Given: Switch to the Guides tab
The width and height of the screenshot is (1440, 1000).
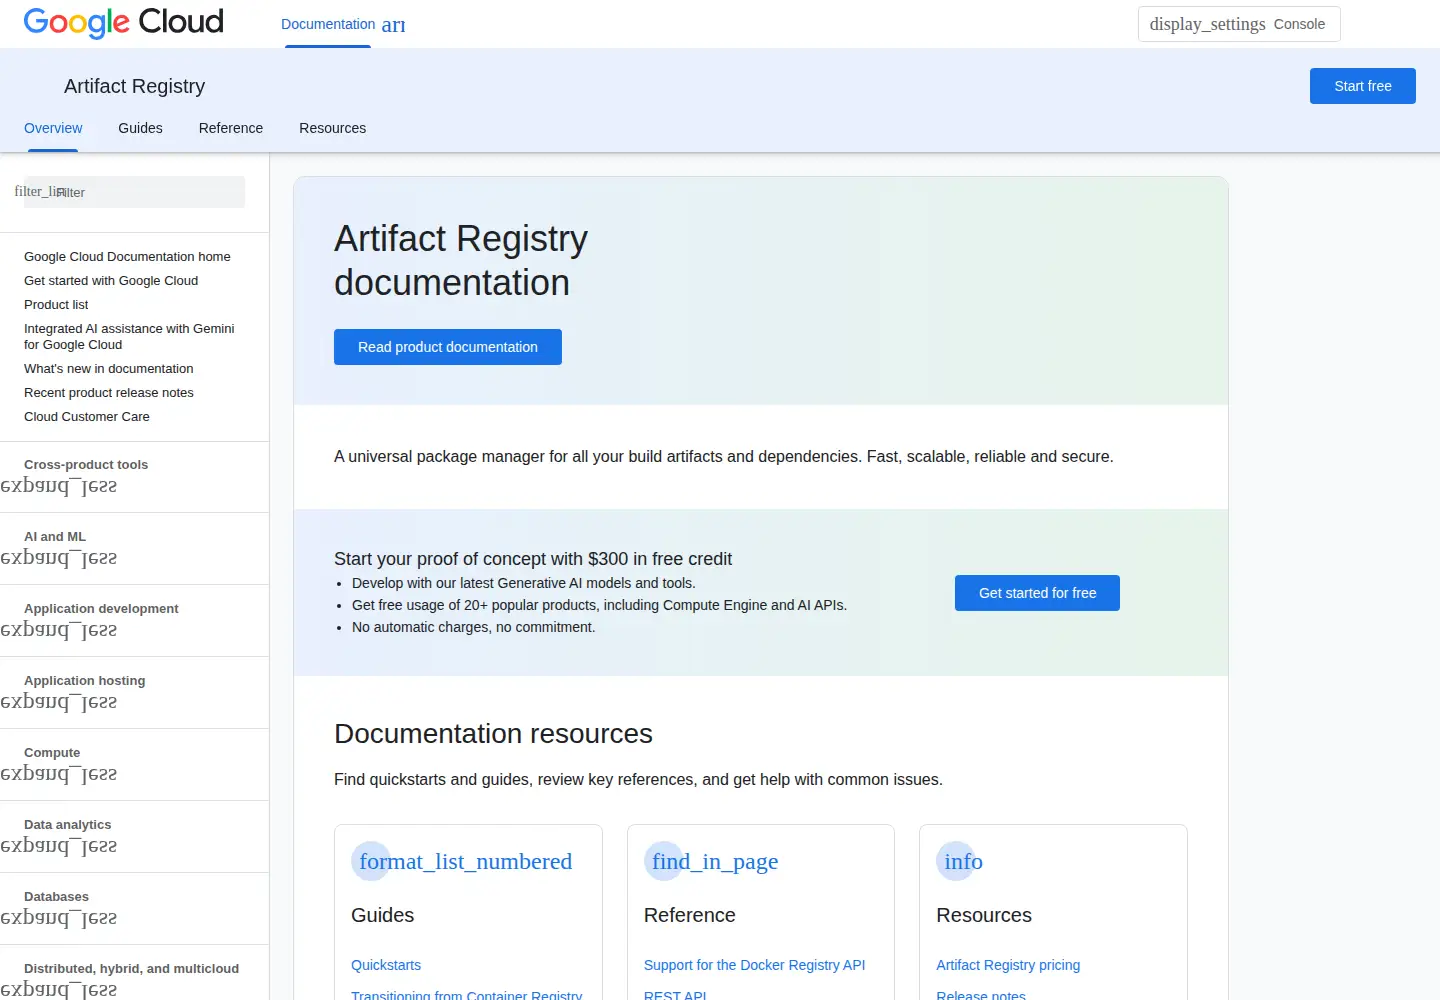Looking at the screenshot, I should click(140, 128).
